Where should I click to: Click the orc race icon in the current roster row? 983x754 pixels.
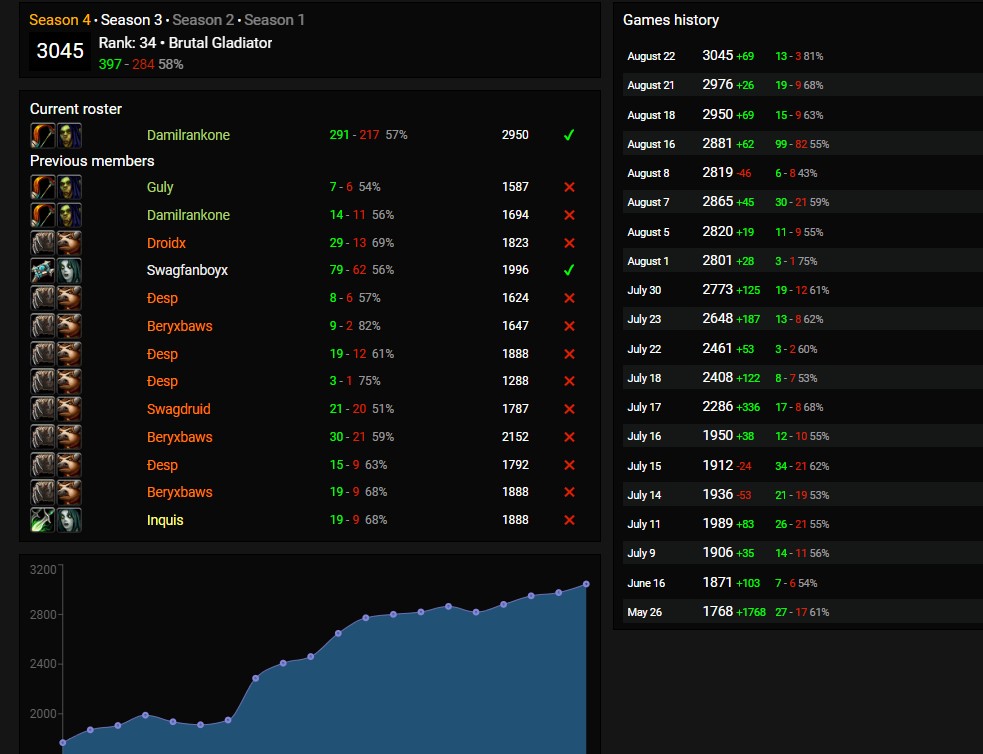point(70,135)
